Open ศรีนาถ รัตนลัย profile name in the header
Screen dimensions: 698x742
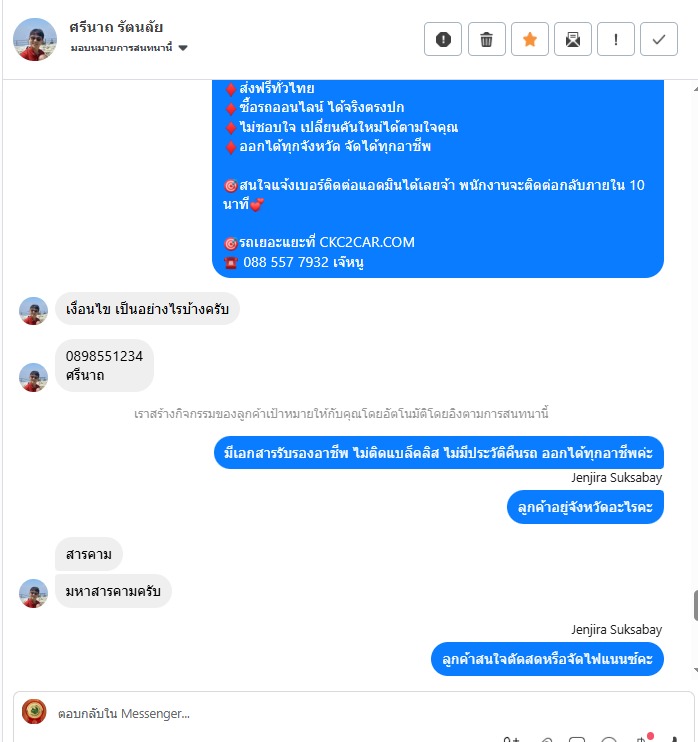[x=116, y=27]
